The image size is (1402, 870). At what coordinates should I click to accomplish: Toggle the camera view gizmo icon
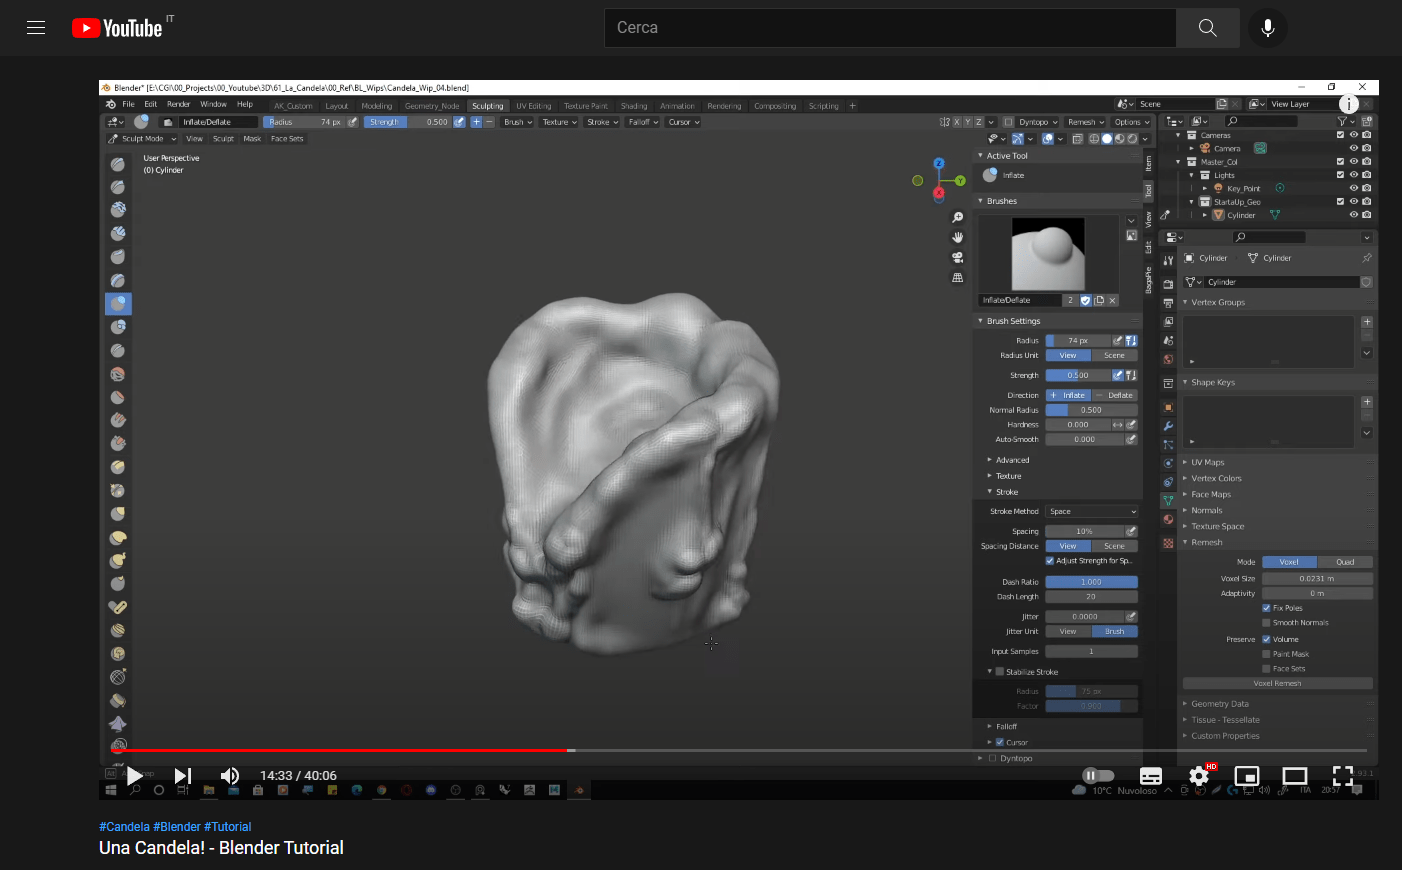point(957,257)
